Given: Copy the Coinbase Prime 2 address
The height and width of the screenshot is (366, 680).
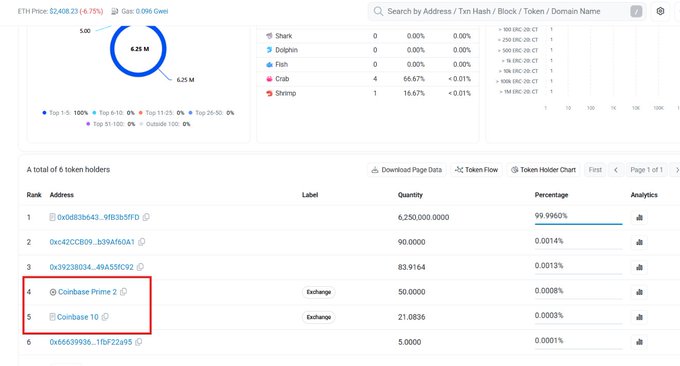Looking at the screenshot, I should 124,292.
